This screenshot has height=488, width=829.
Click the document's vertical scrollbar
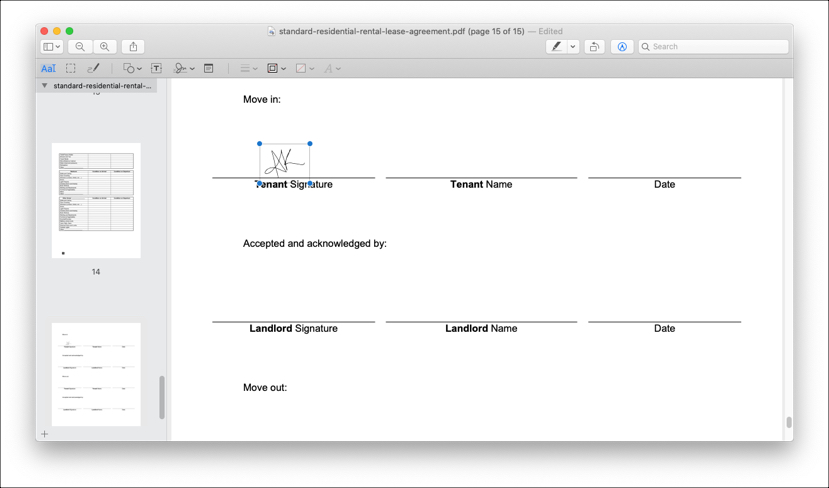(x=788, y=422)
